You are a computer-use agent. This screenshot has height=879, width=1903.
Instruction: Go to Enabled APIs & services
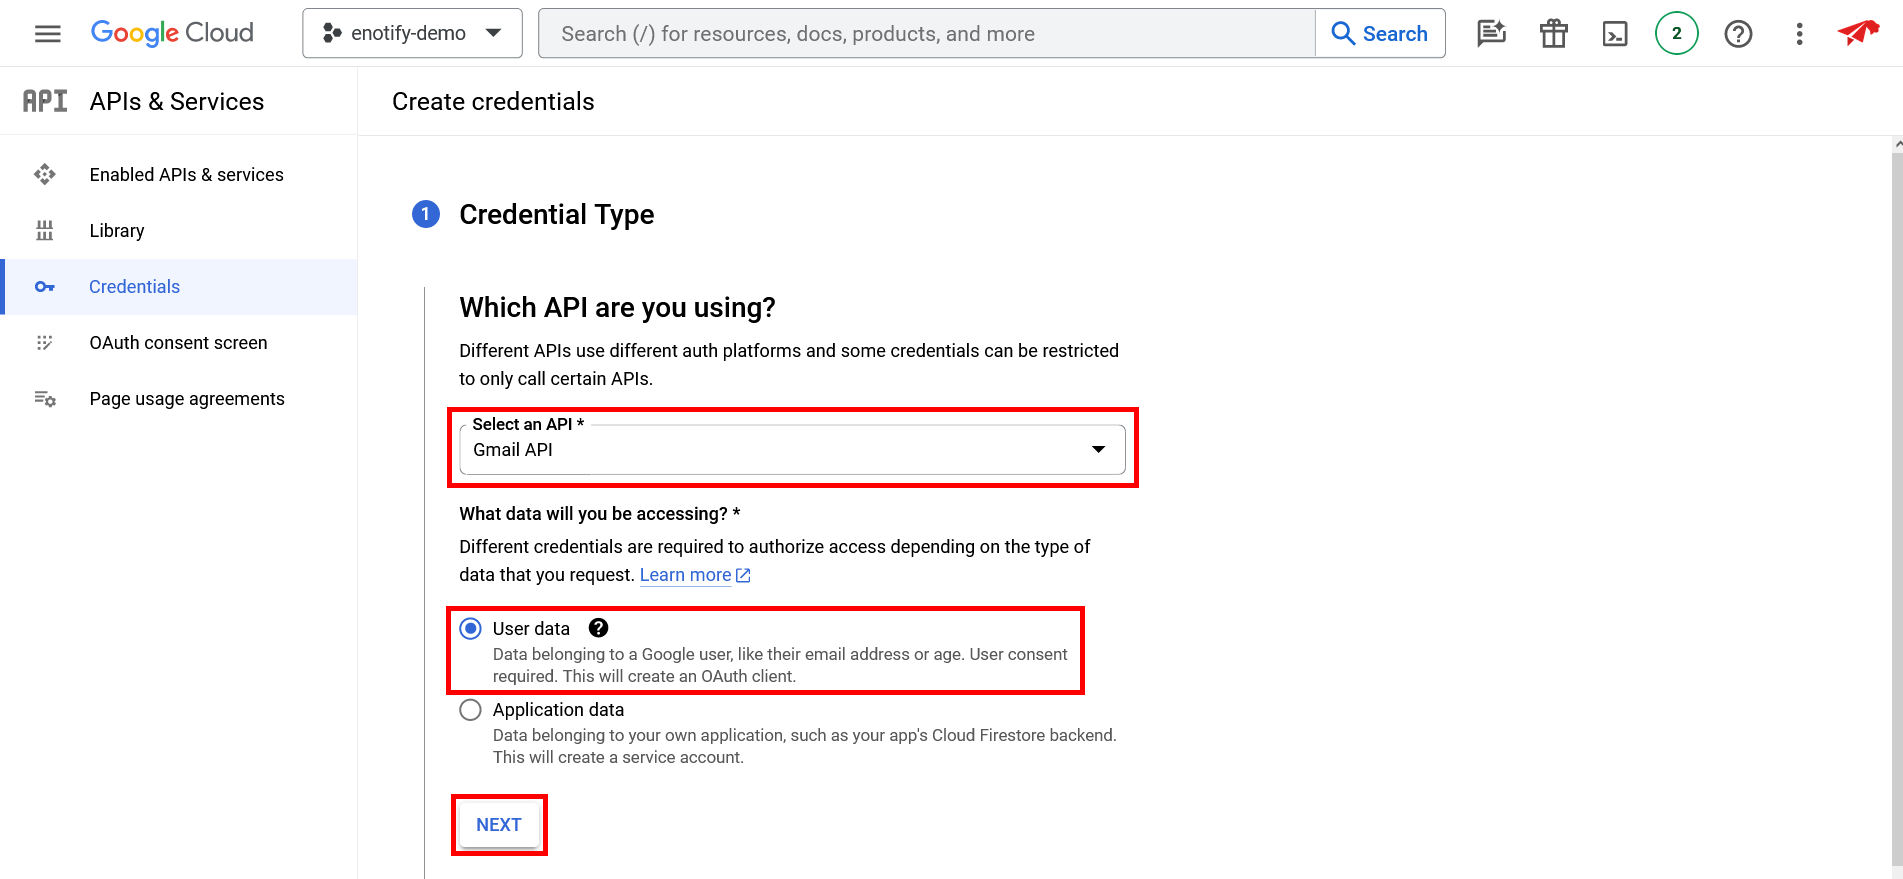click(186, 175)
